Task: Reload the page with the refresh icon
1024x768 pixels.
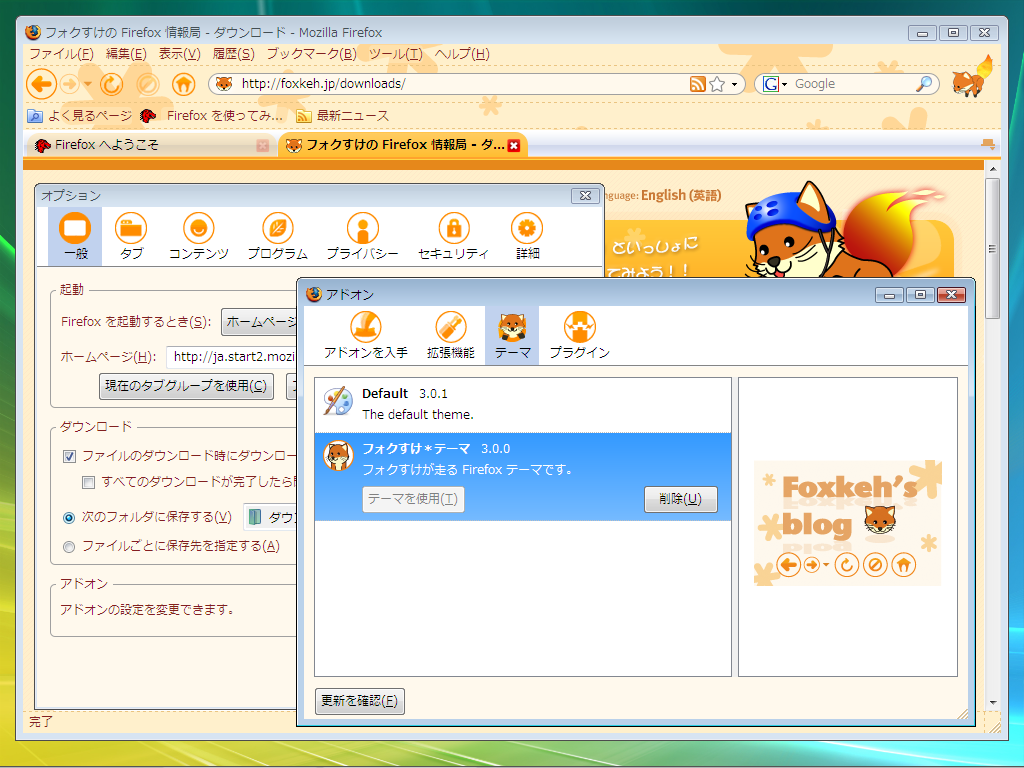Action: click(x=111, y=84)
